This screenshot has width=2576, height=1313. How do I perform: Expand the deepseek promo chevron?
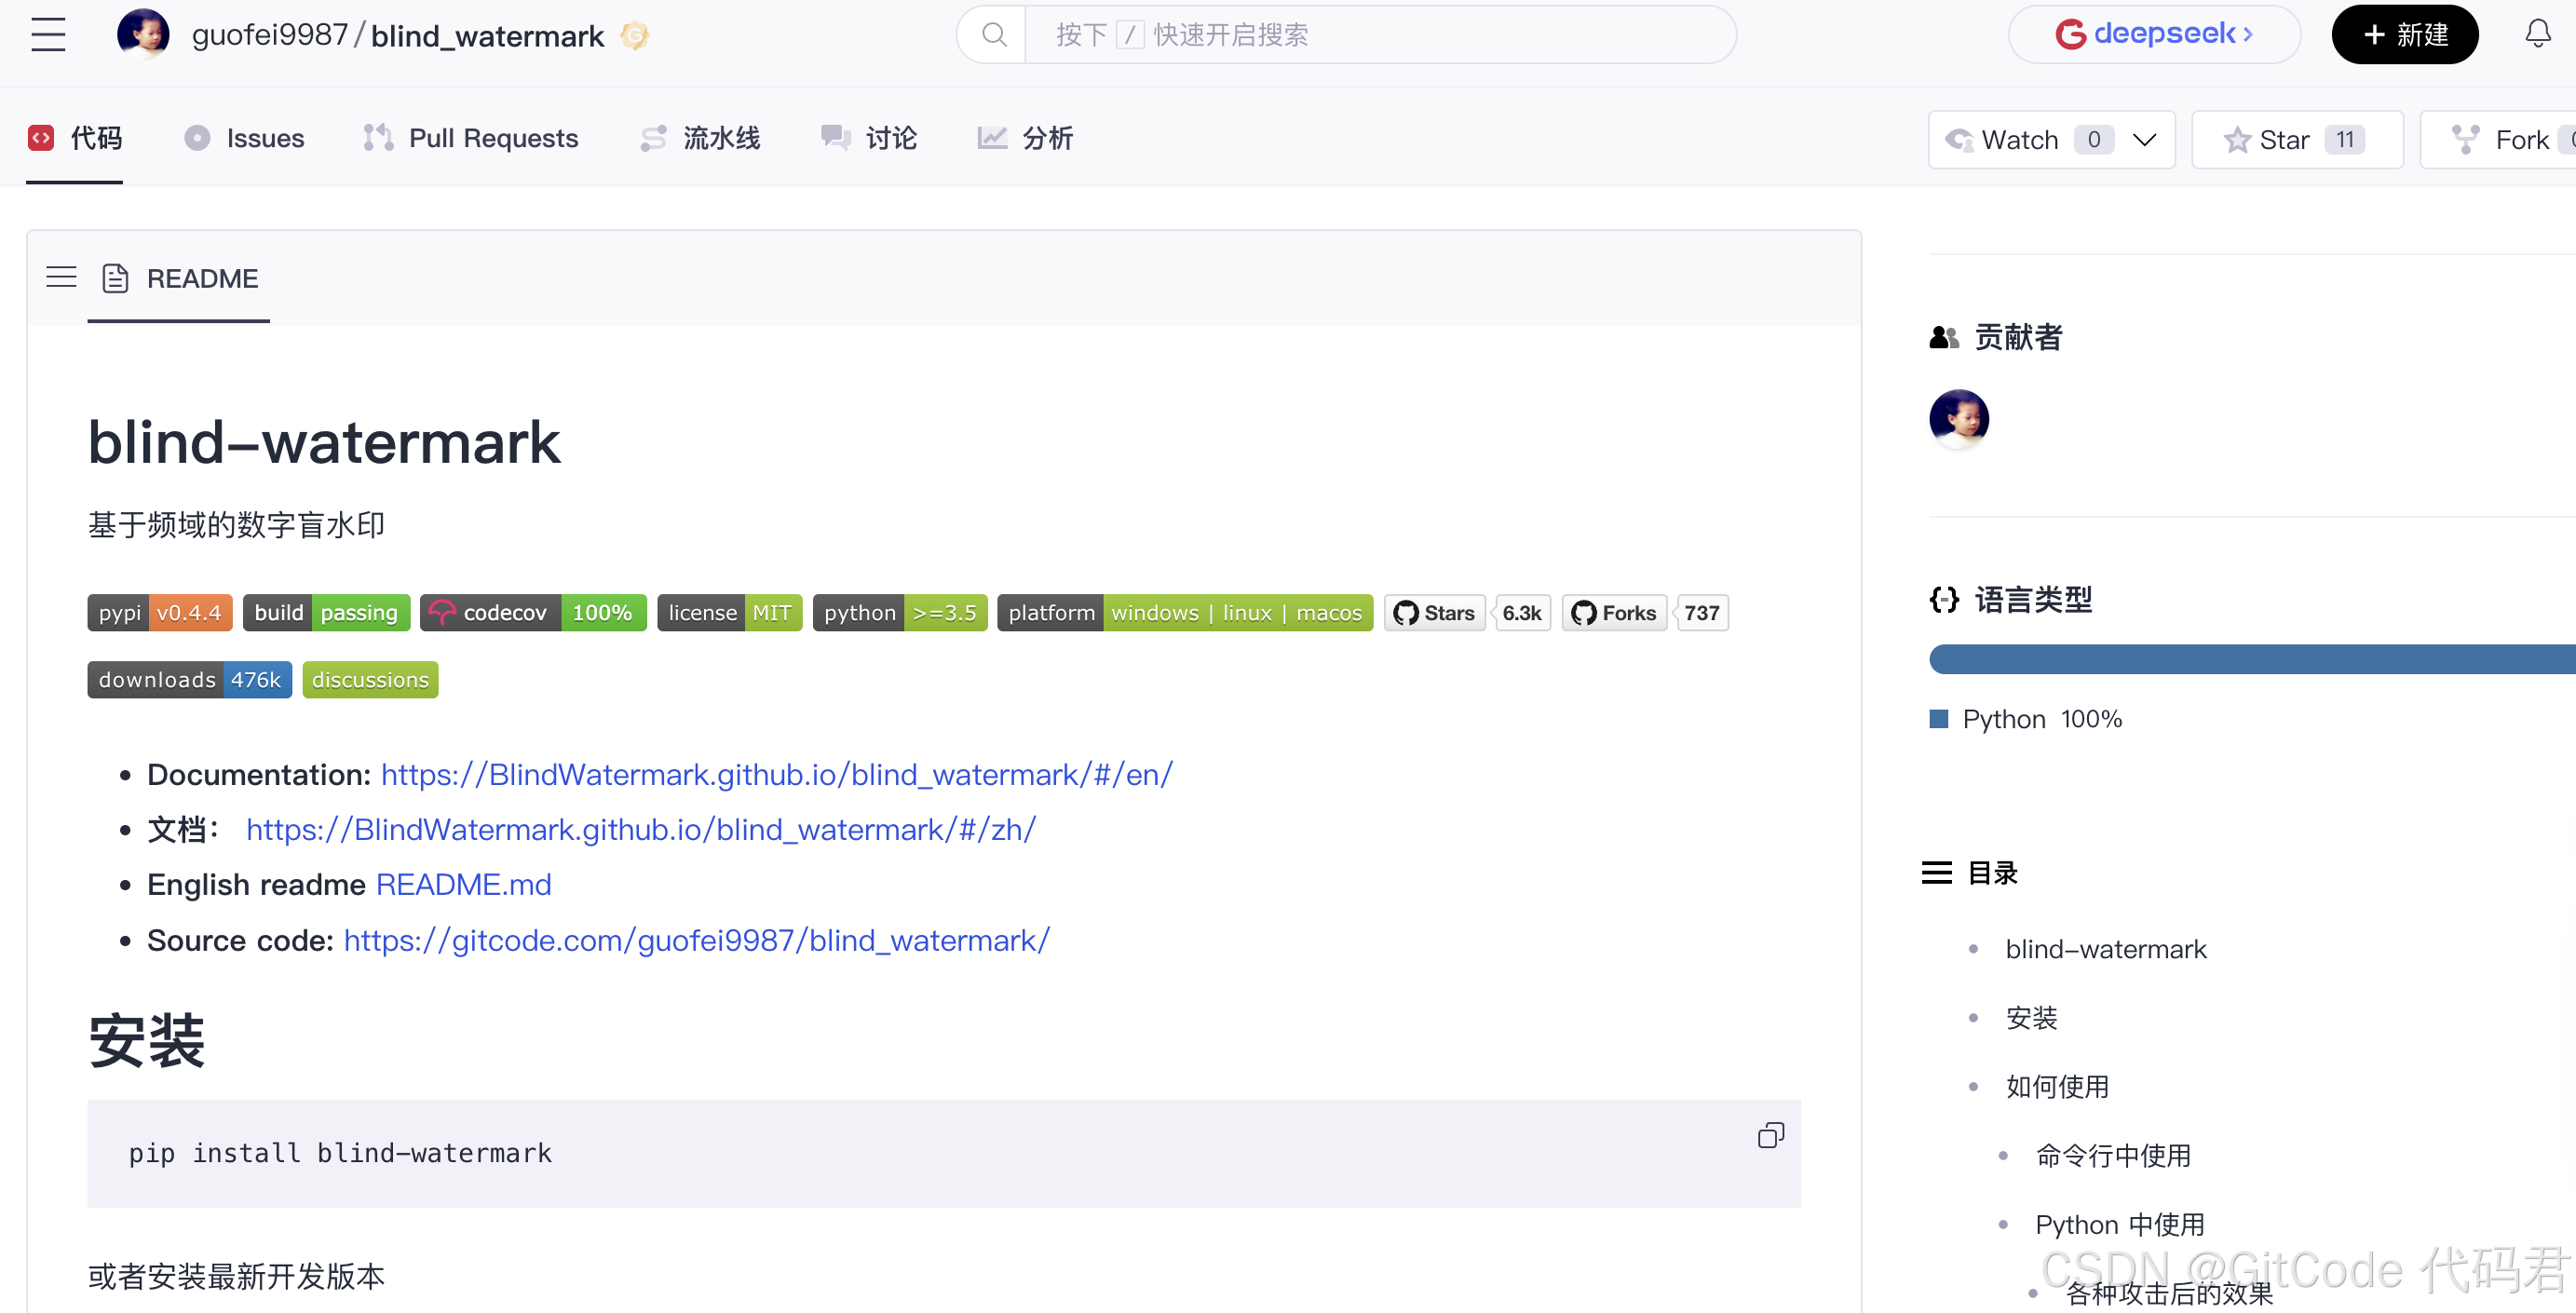2247,35
